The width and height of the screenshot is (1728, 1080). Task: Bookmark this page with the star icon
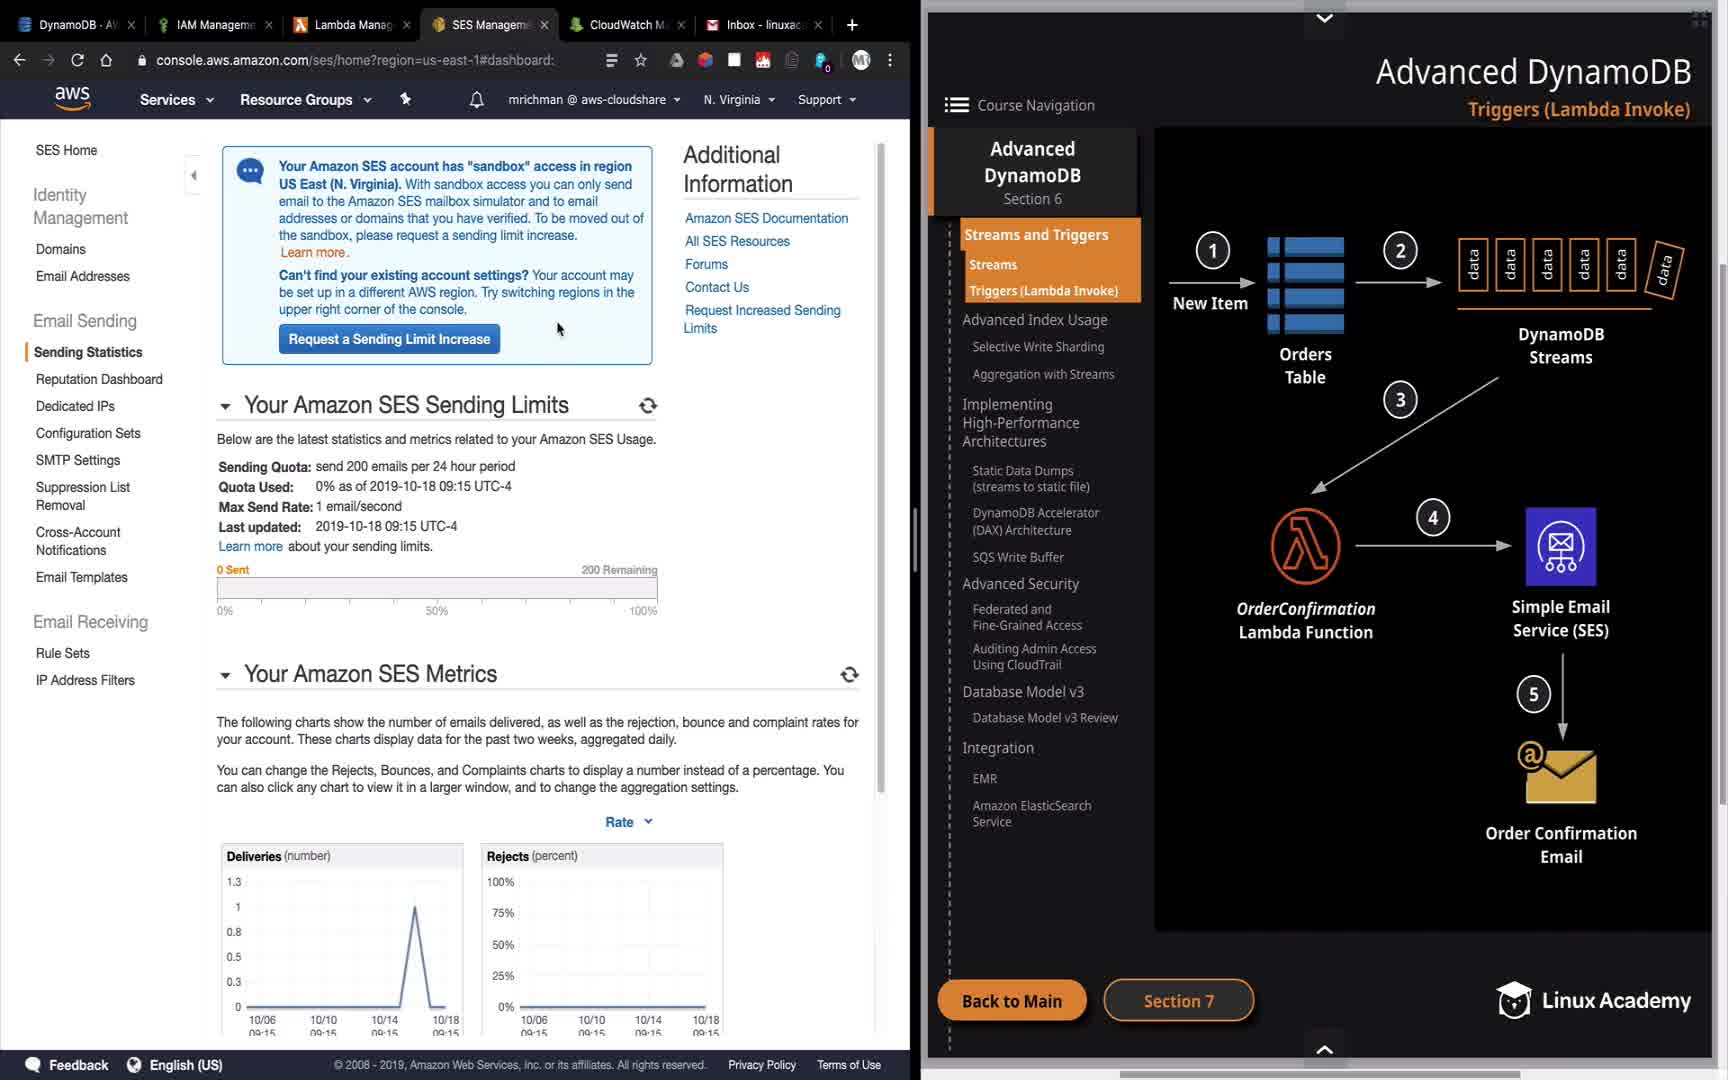[641, 60]
